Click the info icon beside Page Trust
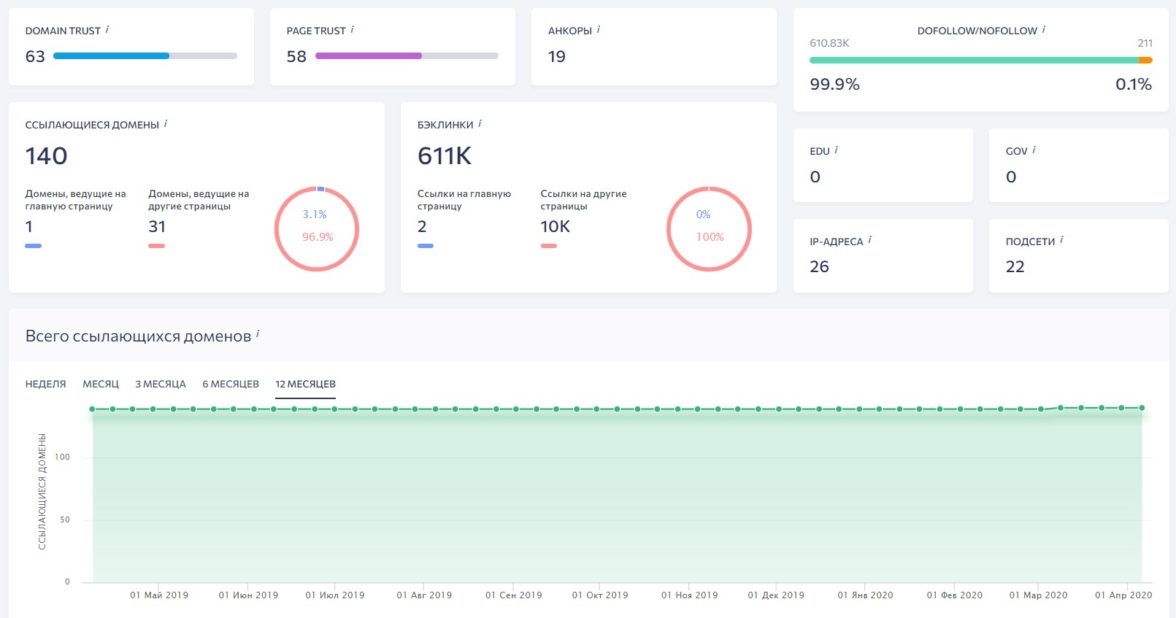 [x=352, y=30]
